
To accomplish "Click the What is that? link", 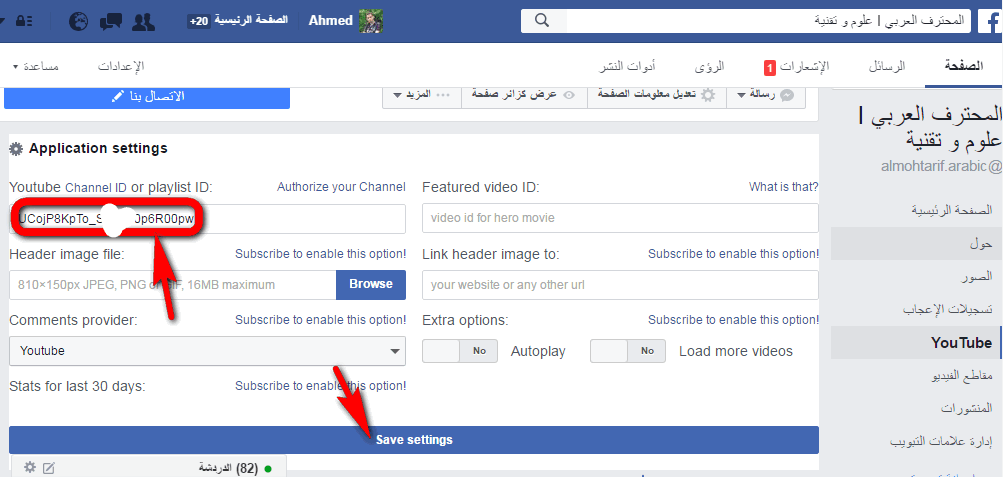I will 784,187.
